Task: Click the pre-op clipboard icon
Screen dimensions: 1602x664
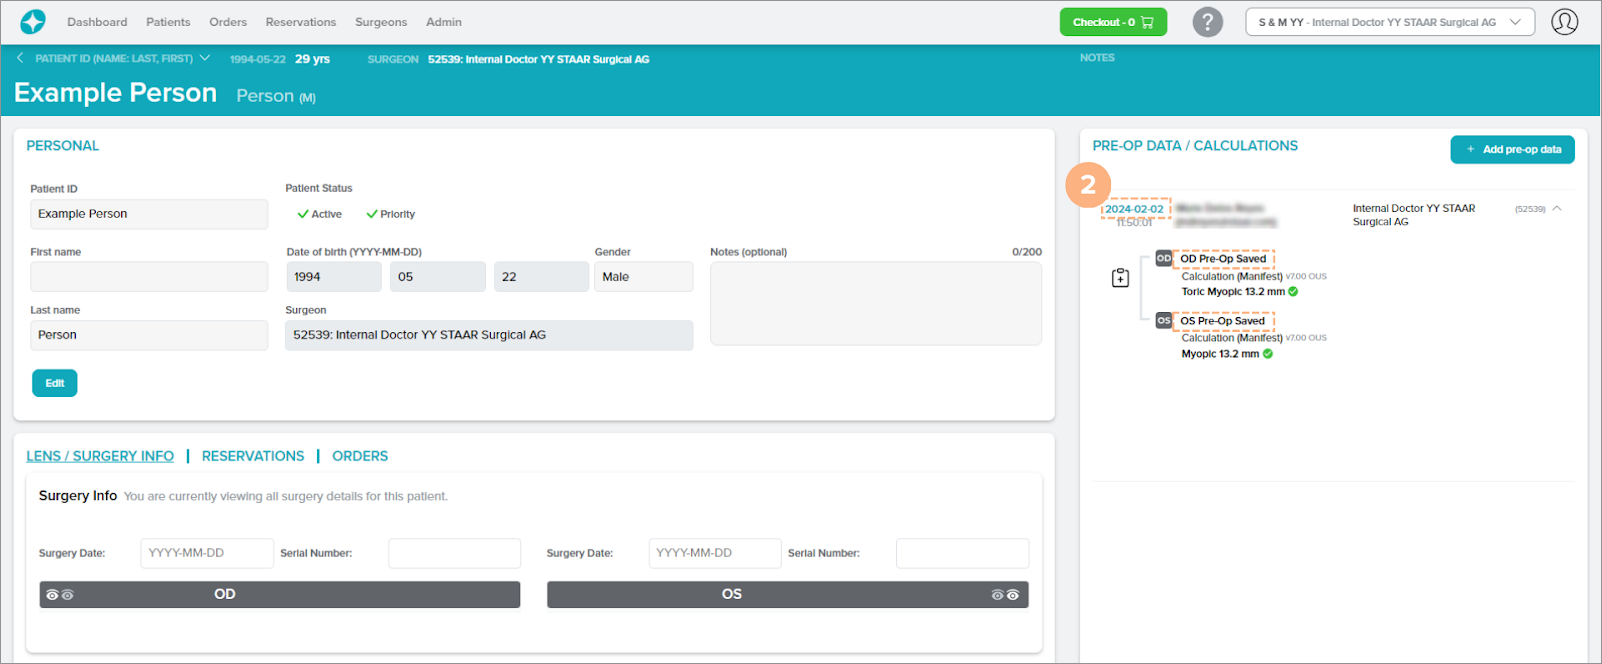Action: pyautogui.click(x=1120, y=278)
